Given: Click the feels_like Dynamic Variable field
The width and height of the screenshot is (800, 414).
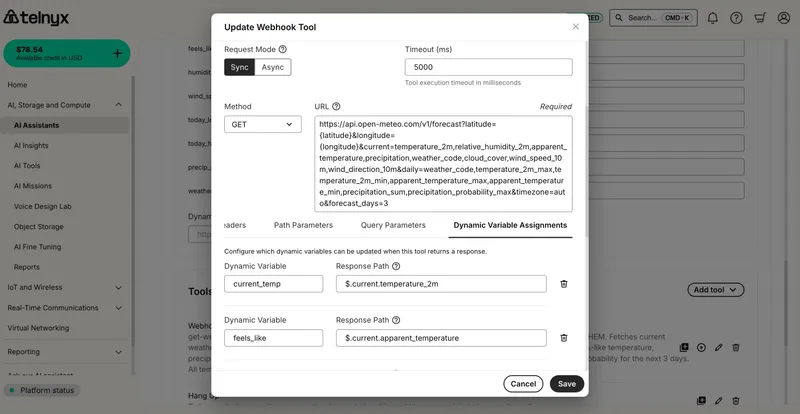Looking at the screenshot, I should pos(273,338).
